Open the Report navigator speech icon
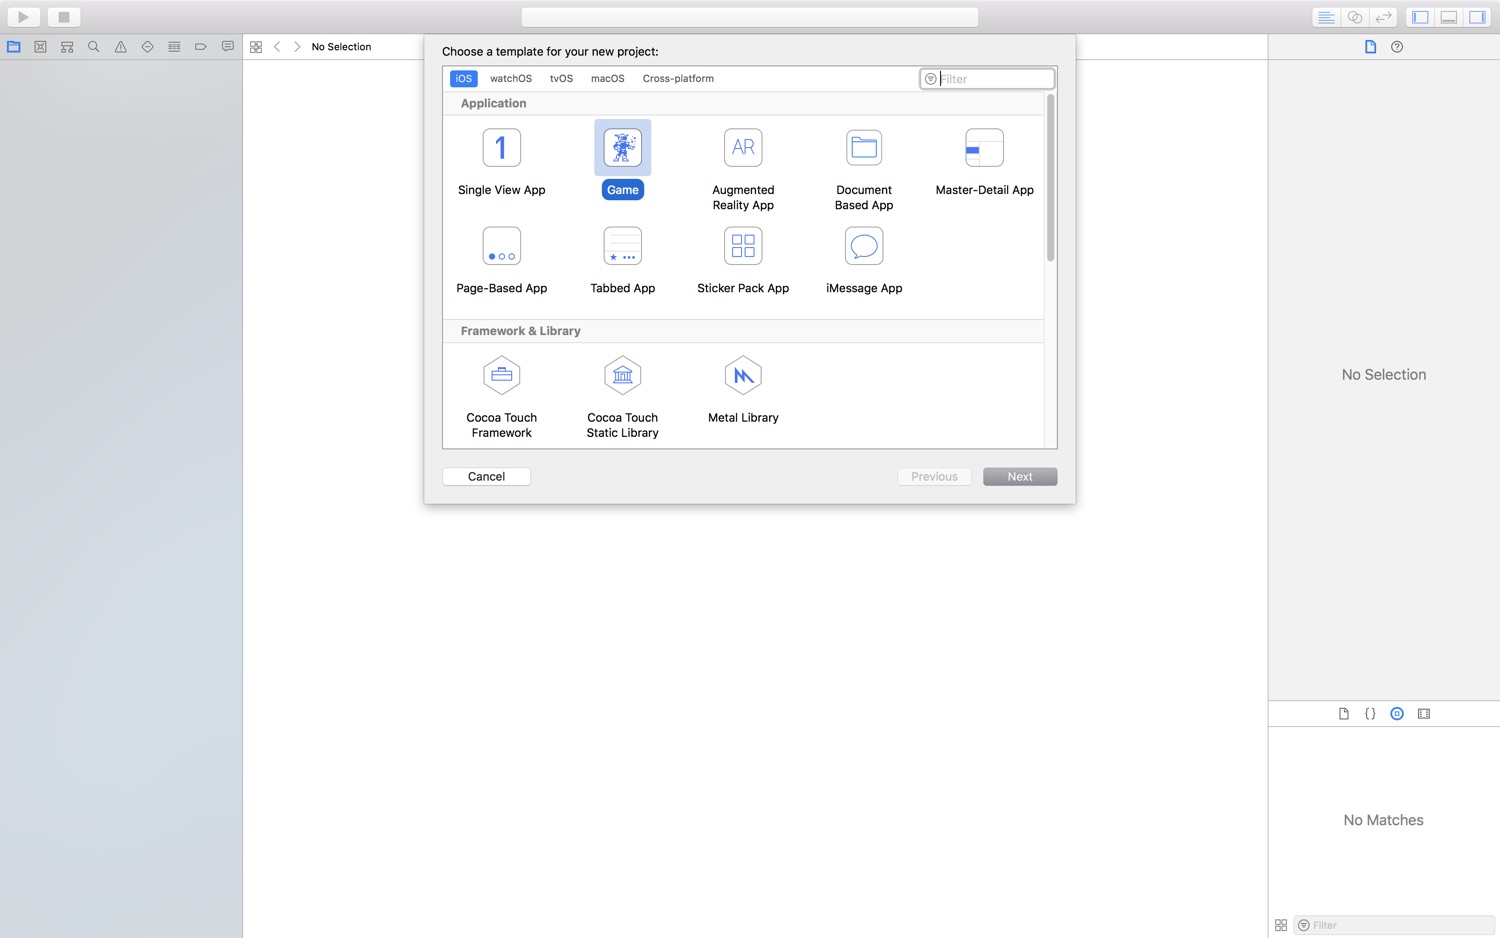This screenshot has height=938, width=1500. (228, 47)
